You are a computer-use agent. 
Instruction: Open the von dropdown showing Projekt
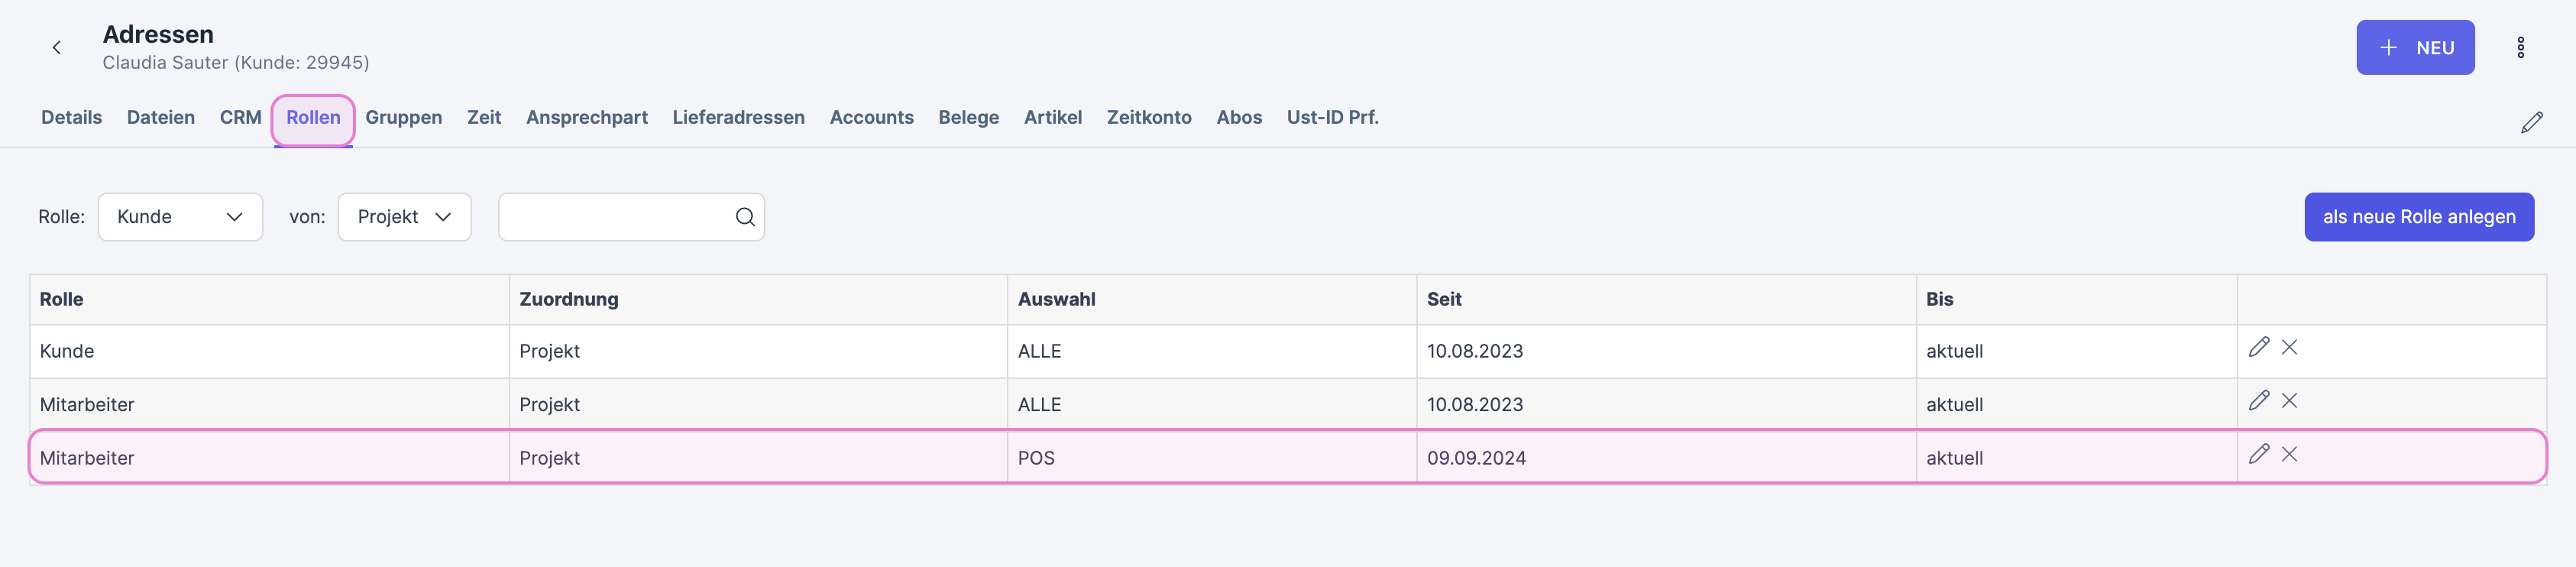pyautogui.click(x=404, y=216)
